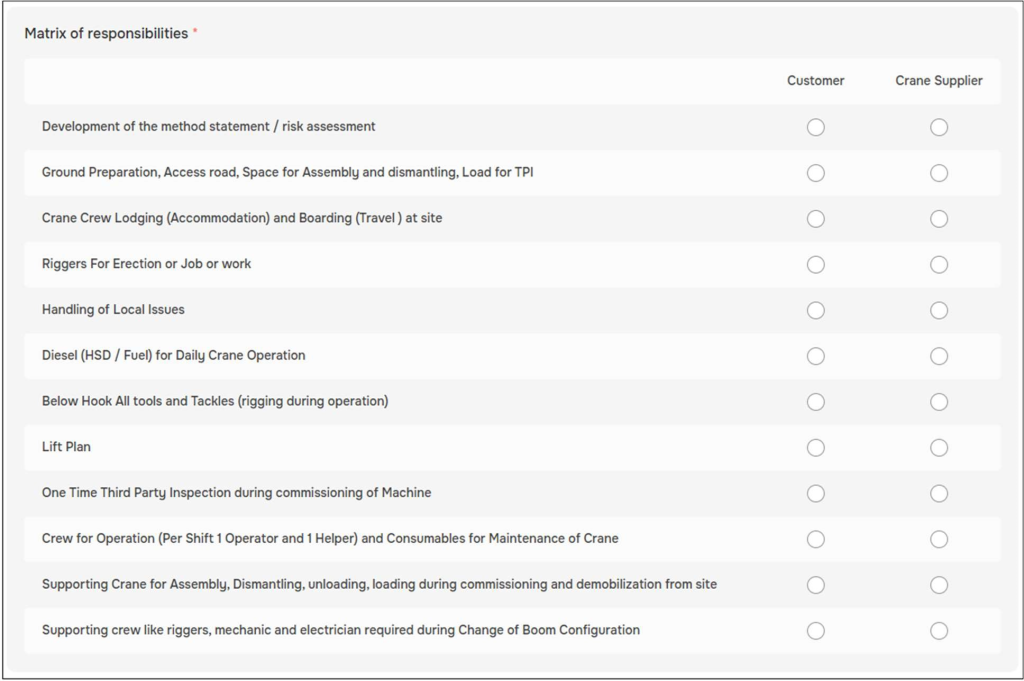Choose Customer for Ground Preparation, Access road
1024x681 pixels.
816,173
